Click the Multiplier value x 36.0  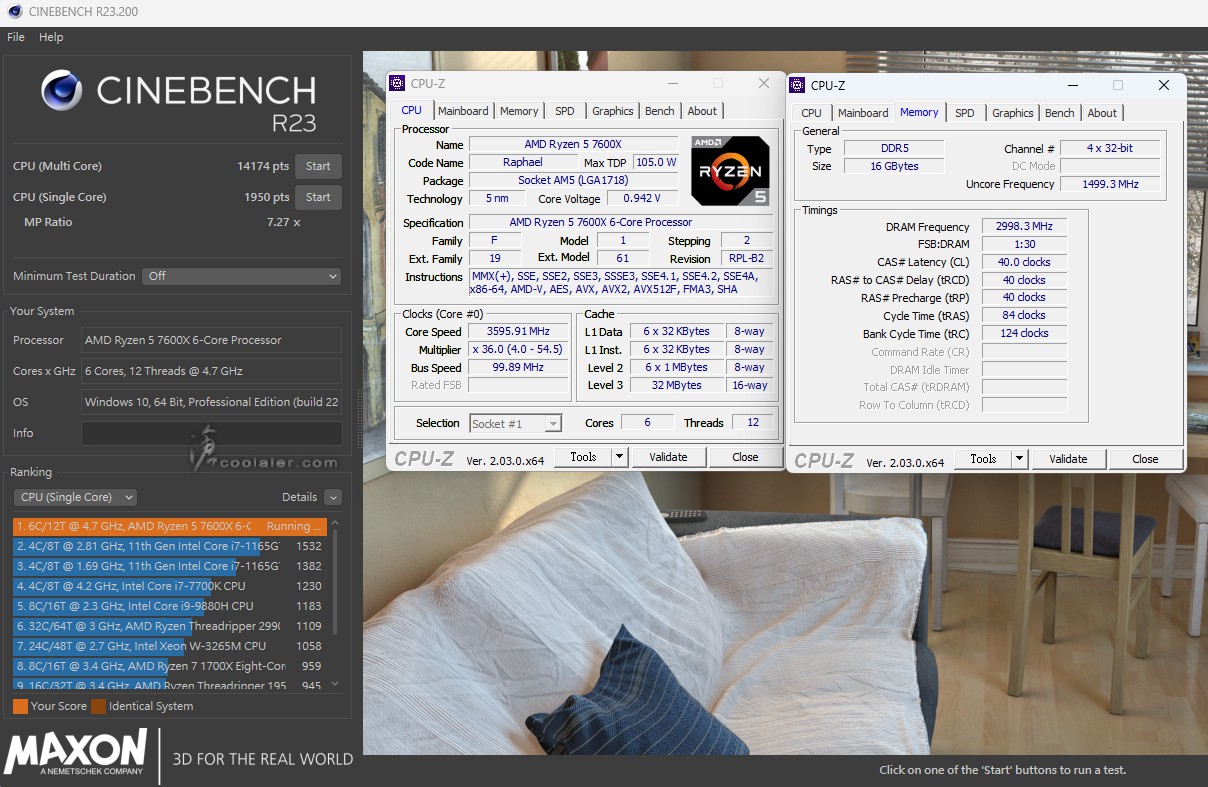[x=520, y=350]
